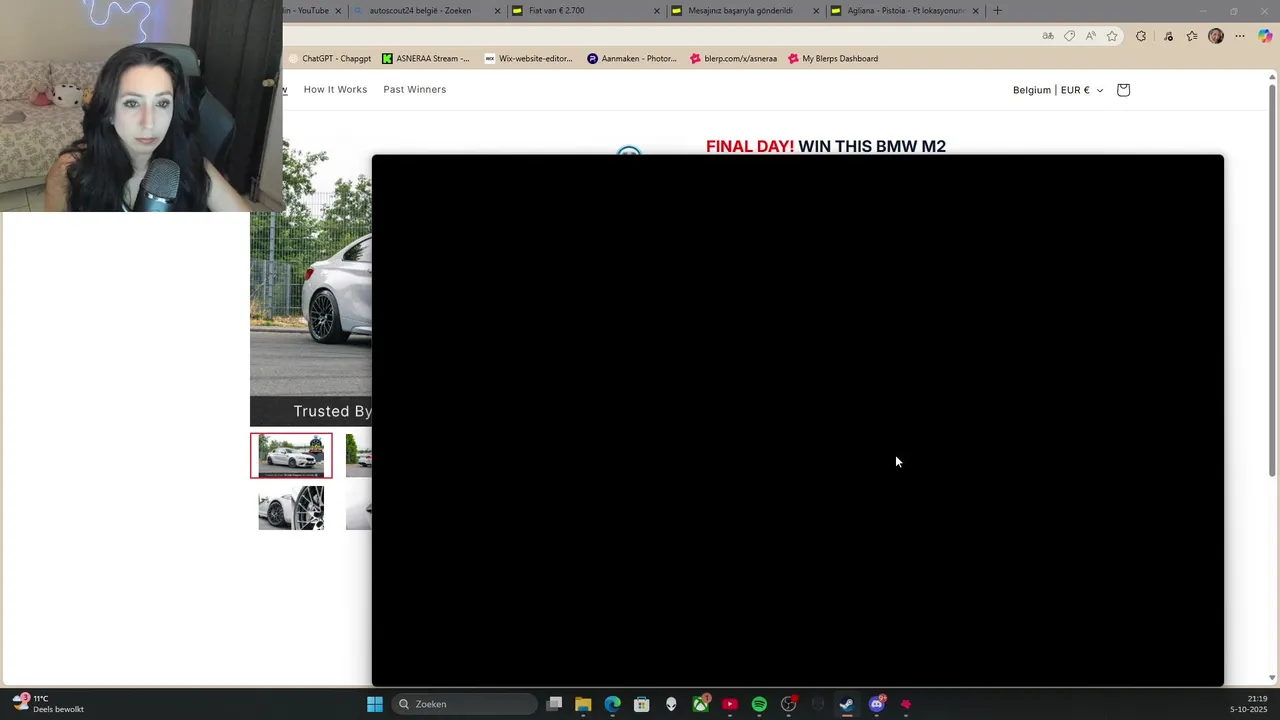Open the My Blerps Dashboard bookmark
This screenshot has height=720, width=1280.
[833, 59]
